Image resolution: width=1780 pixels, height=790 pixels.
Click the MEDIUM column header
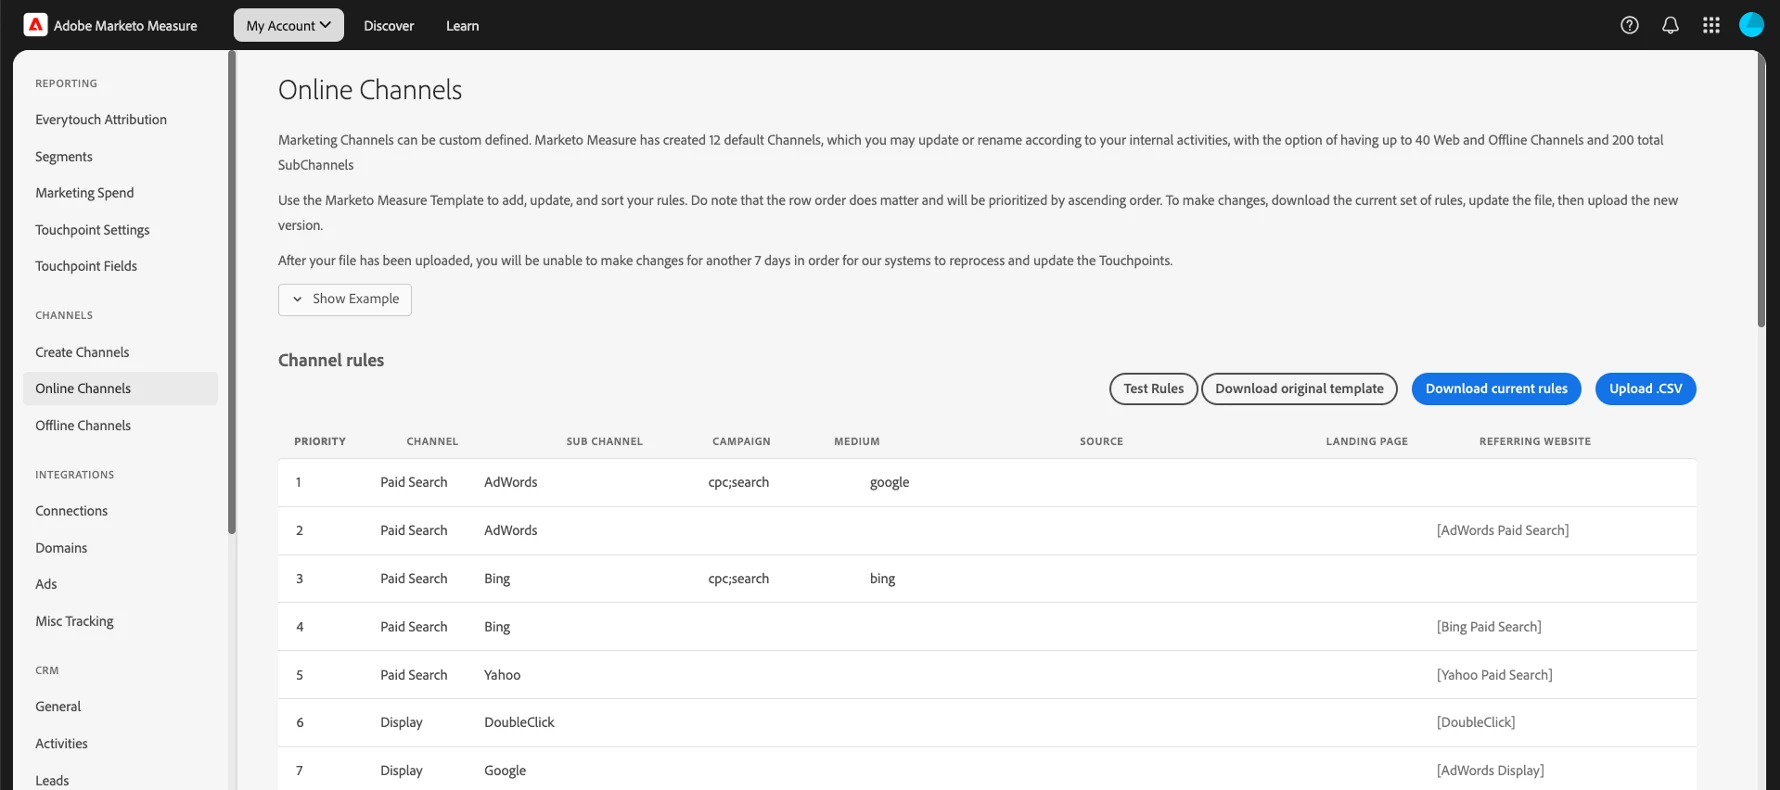point(857,441)
